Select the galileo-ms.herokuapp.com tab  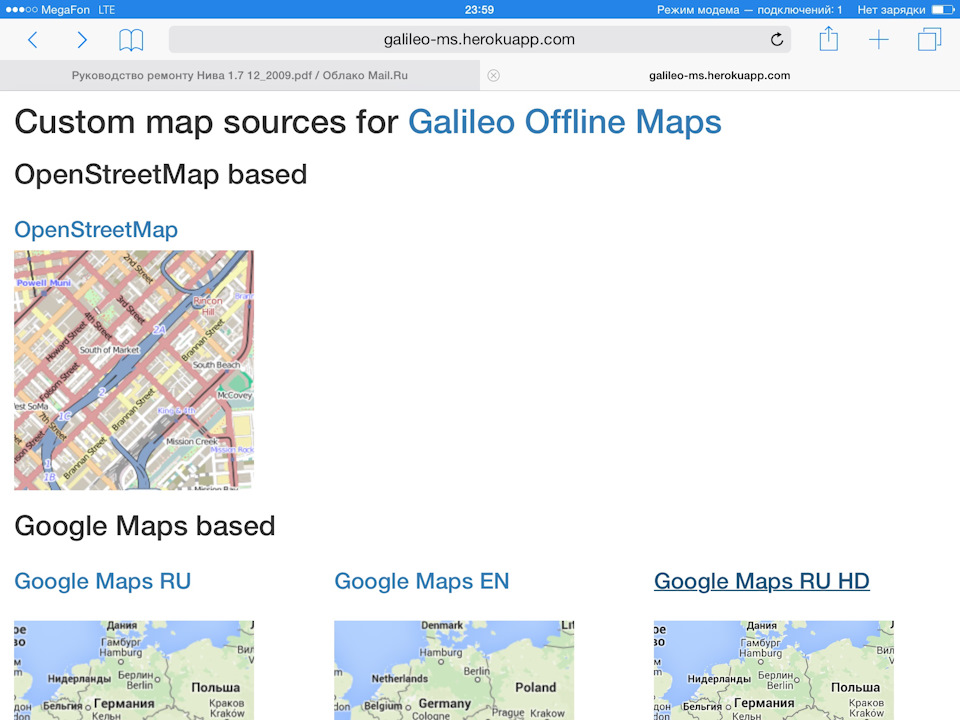(x=719, y=75)
